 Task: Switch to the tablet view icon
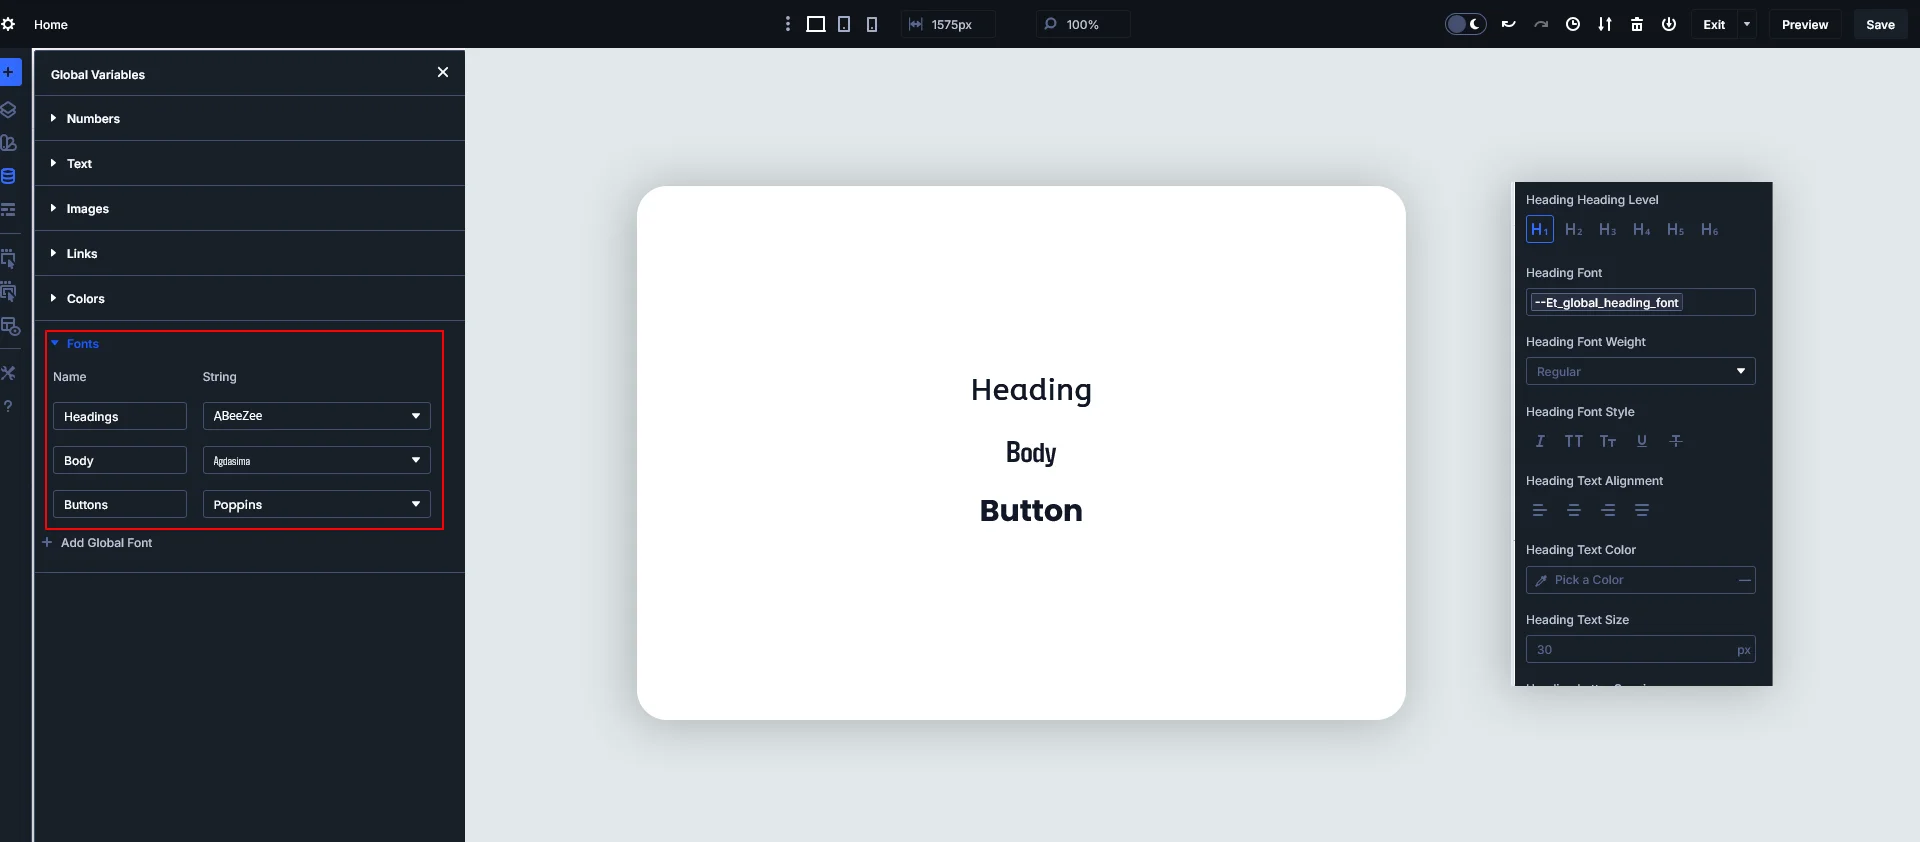[x=844, y=24]
